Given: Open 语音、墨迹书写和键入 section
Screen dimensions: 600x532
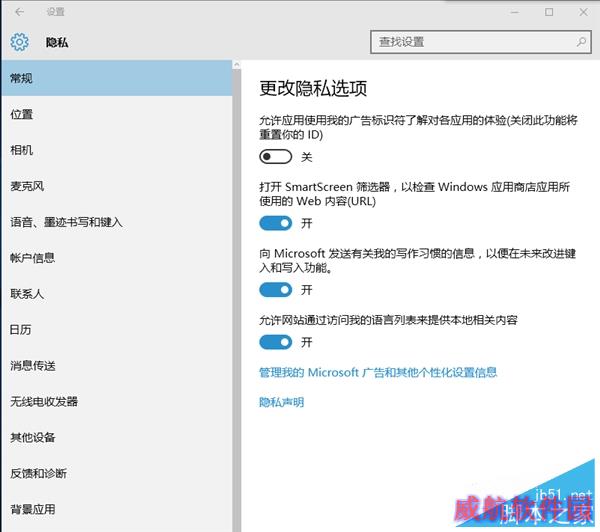Looking at the screenshot, I should [x=117, y=222].
